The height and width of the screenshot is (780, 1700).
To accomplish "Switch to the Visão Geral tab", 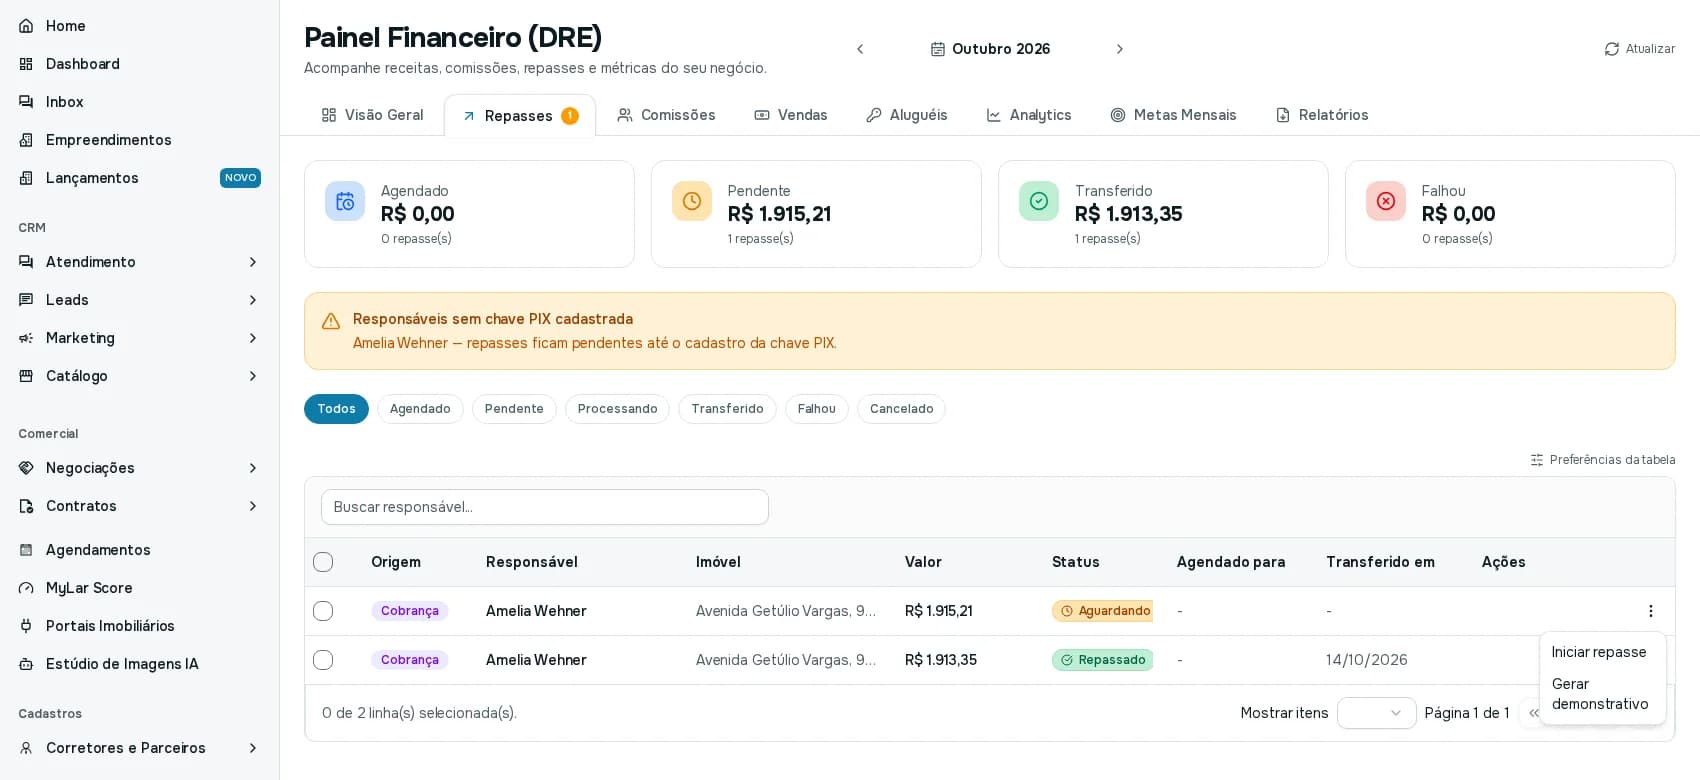I will coord(373,115).
